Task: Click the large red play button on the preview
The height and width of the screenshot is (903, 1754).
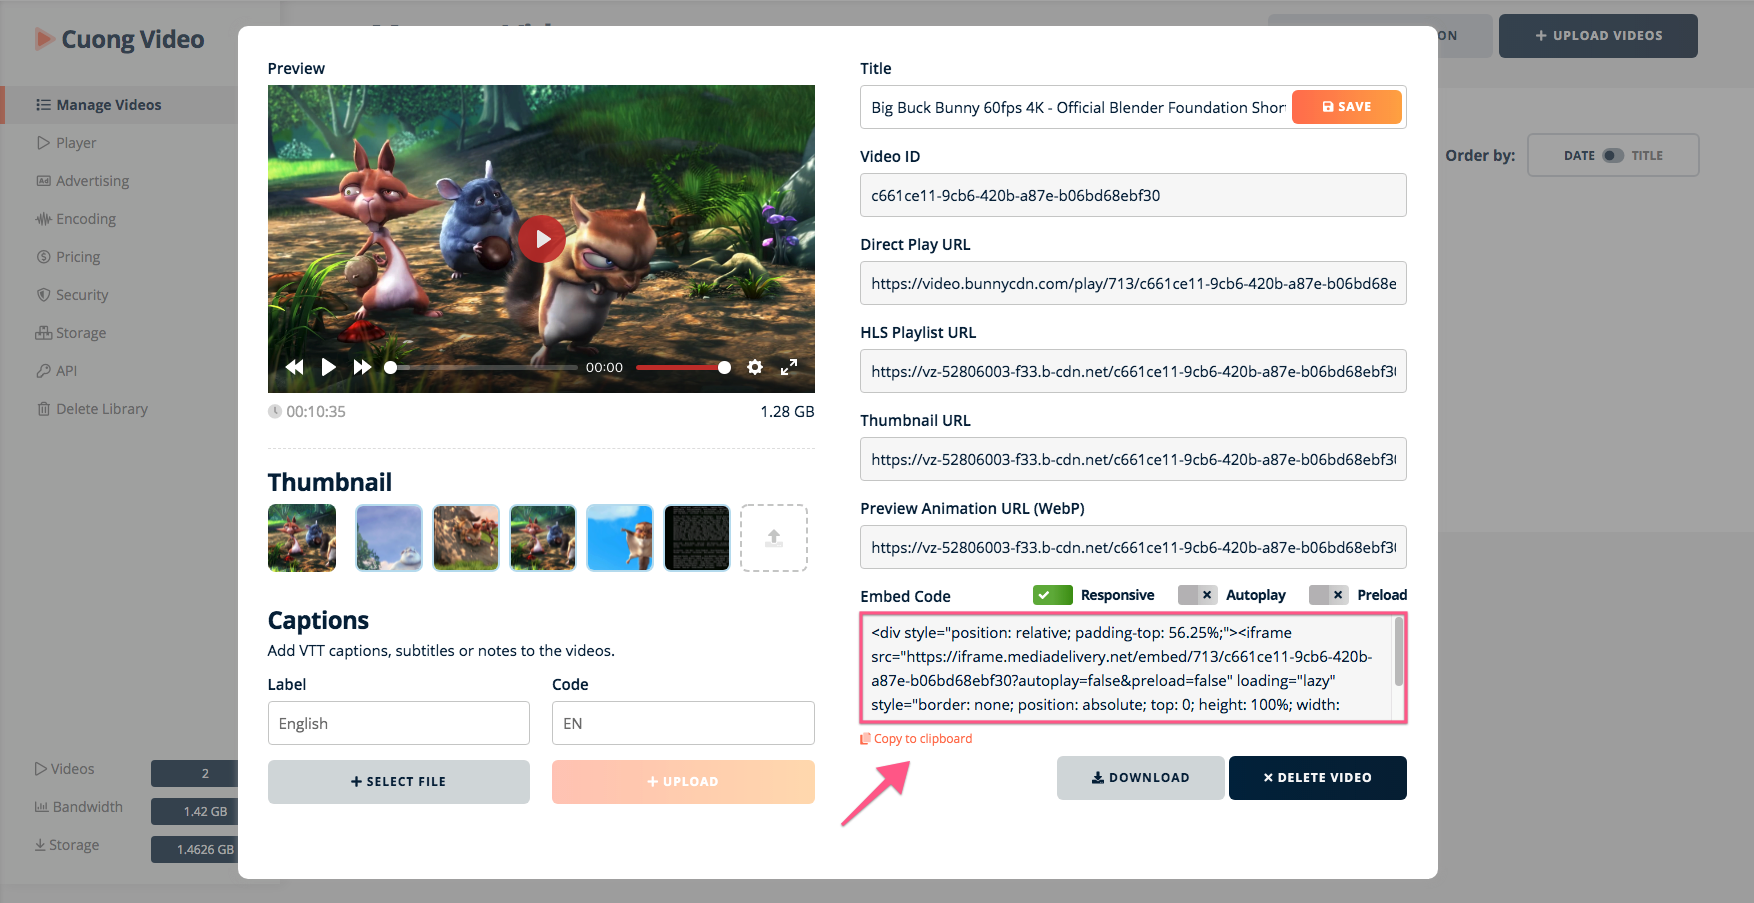Action: [541, 239]
